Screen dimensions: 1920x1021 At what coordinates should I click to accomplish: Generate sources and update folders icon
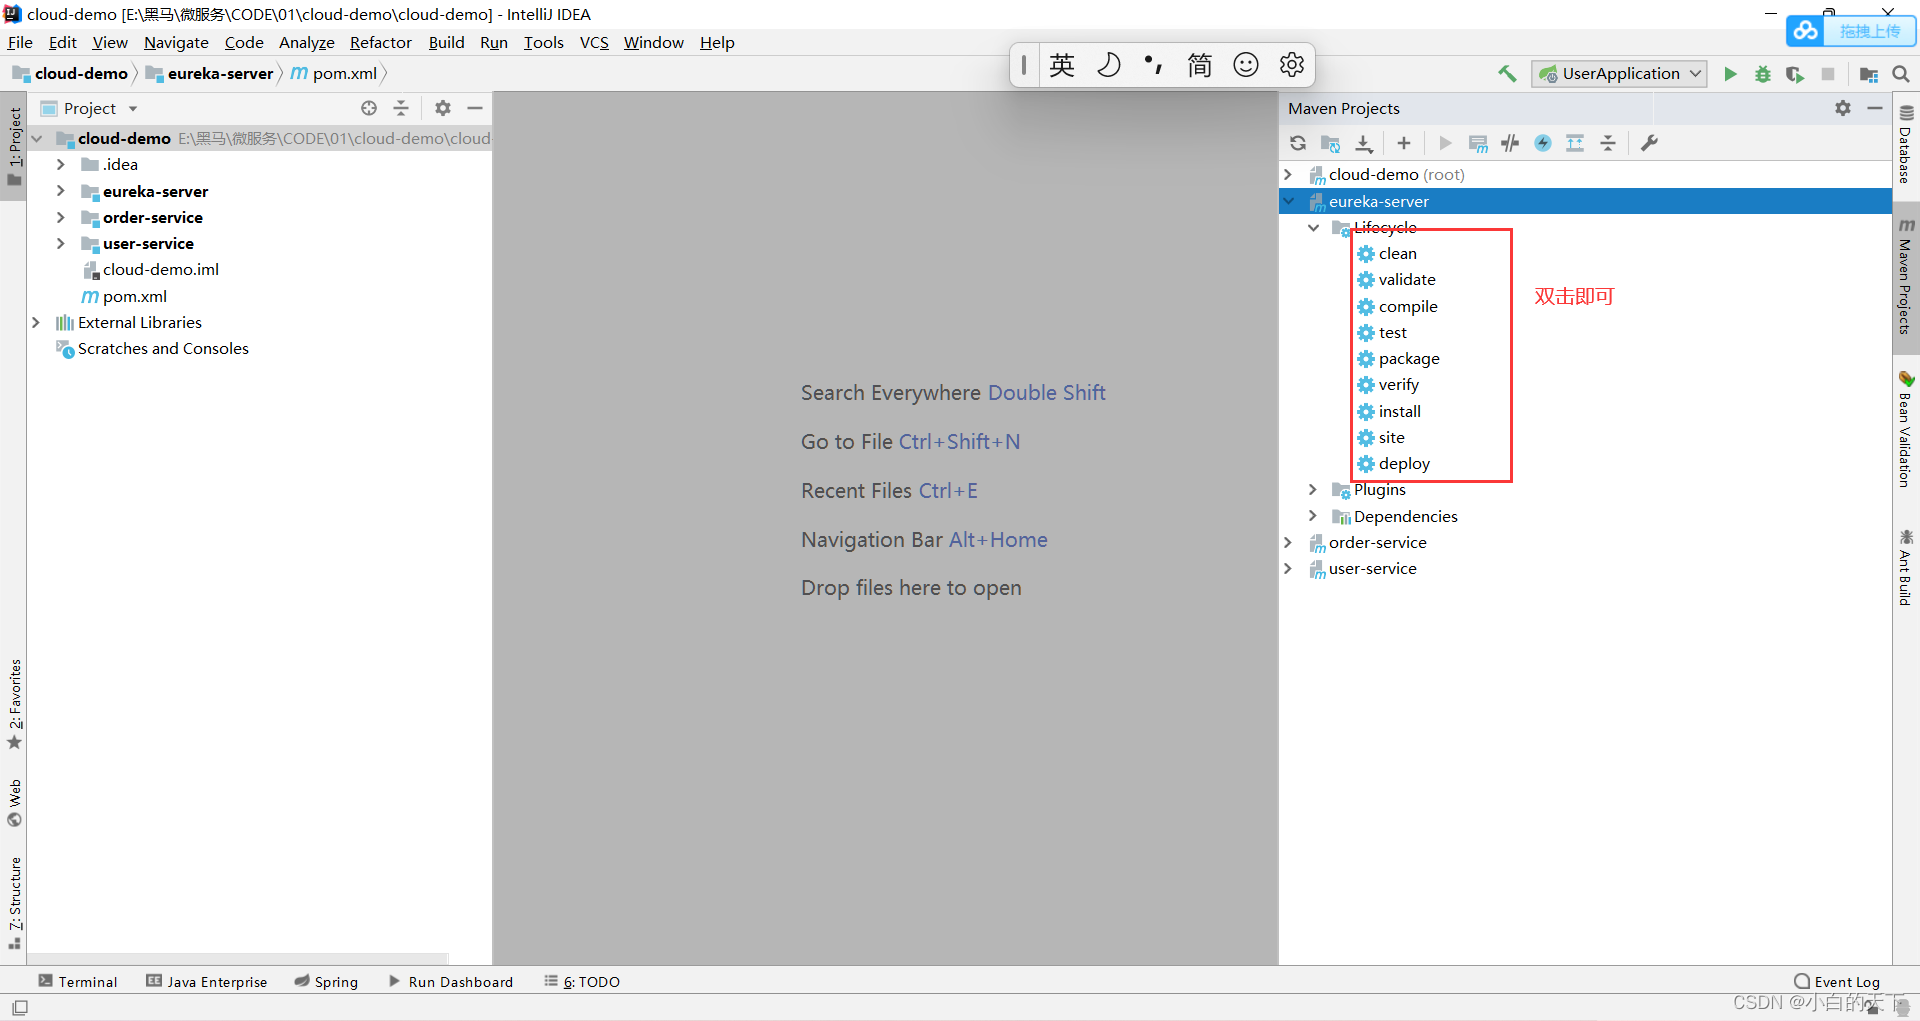[1330, 143]
